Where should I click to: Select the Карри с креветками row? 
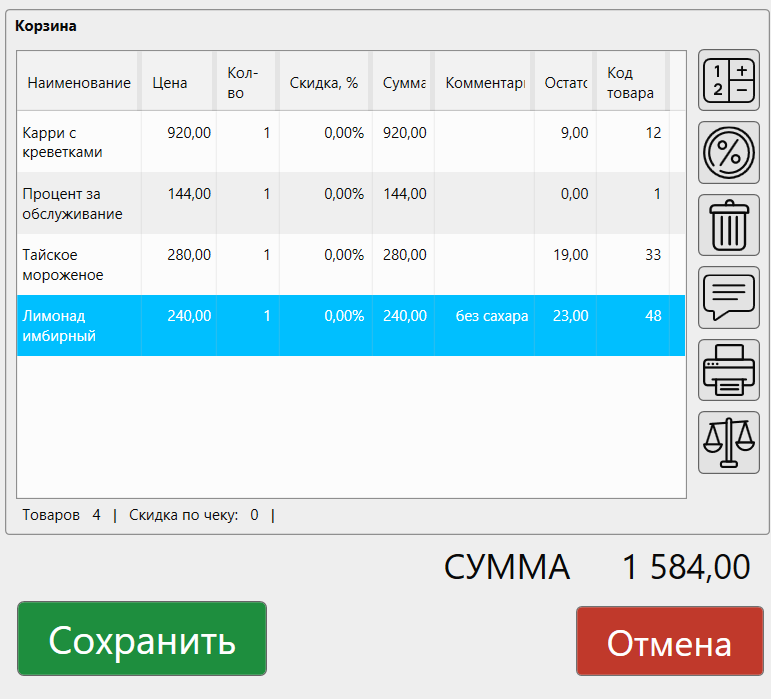point(79,142)
